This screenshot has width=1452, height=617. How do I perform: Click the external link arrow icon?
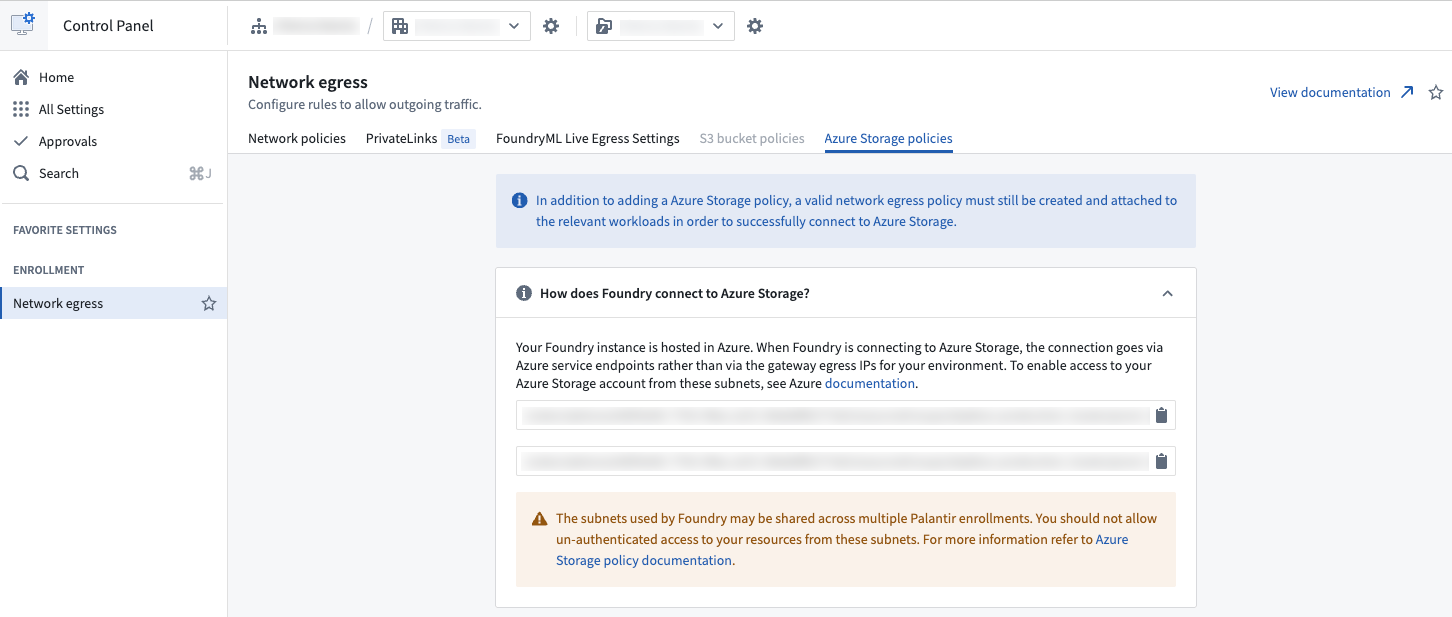coord(1407,92)
